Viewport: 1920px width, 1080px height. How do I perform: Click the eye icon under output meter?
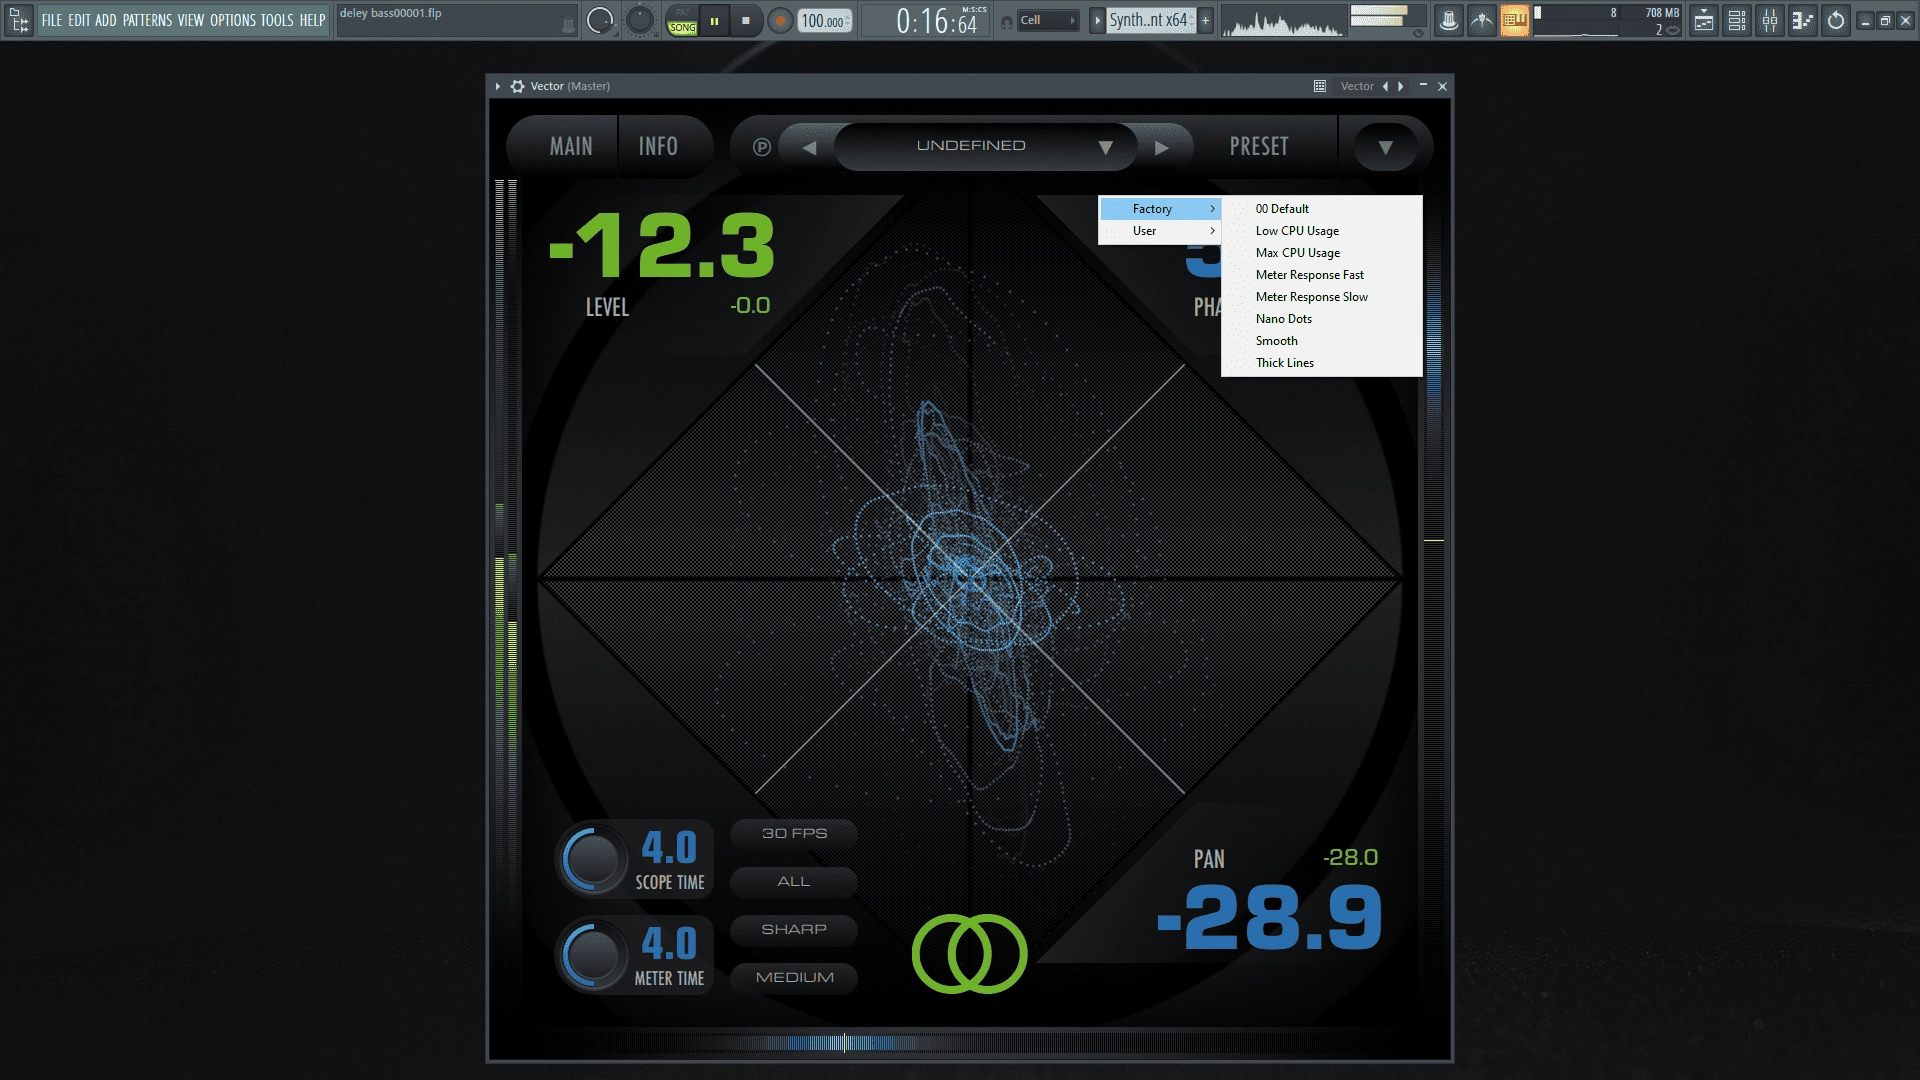coord(1417,33)
